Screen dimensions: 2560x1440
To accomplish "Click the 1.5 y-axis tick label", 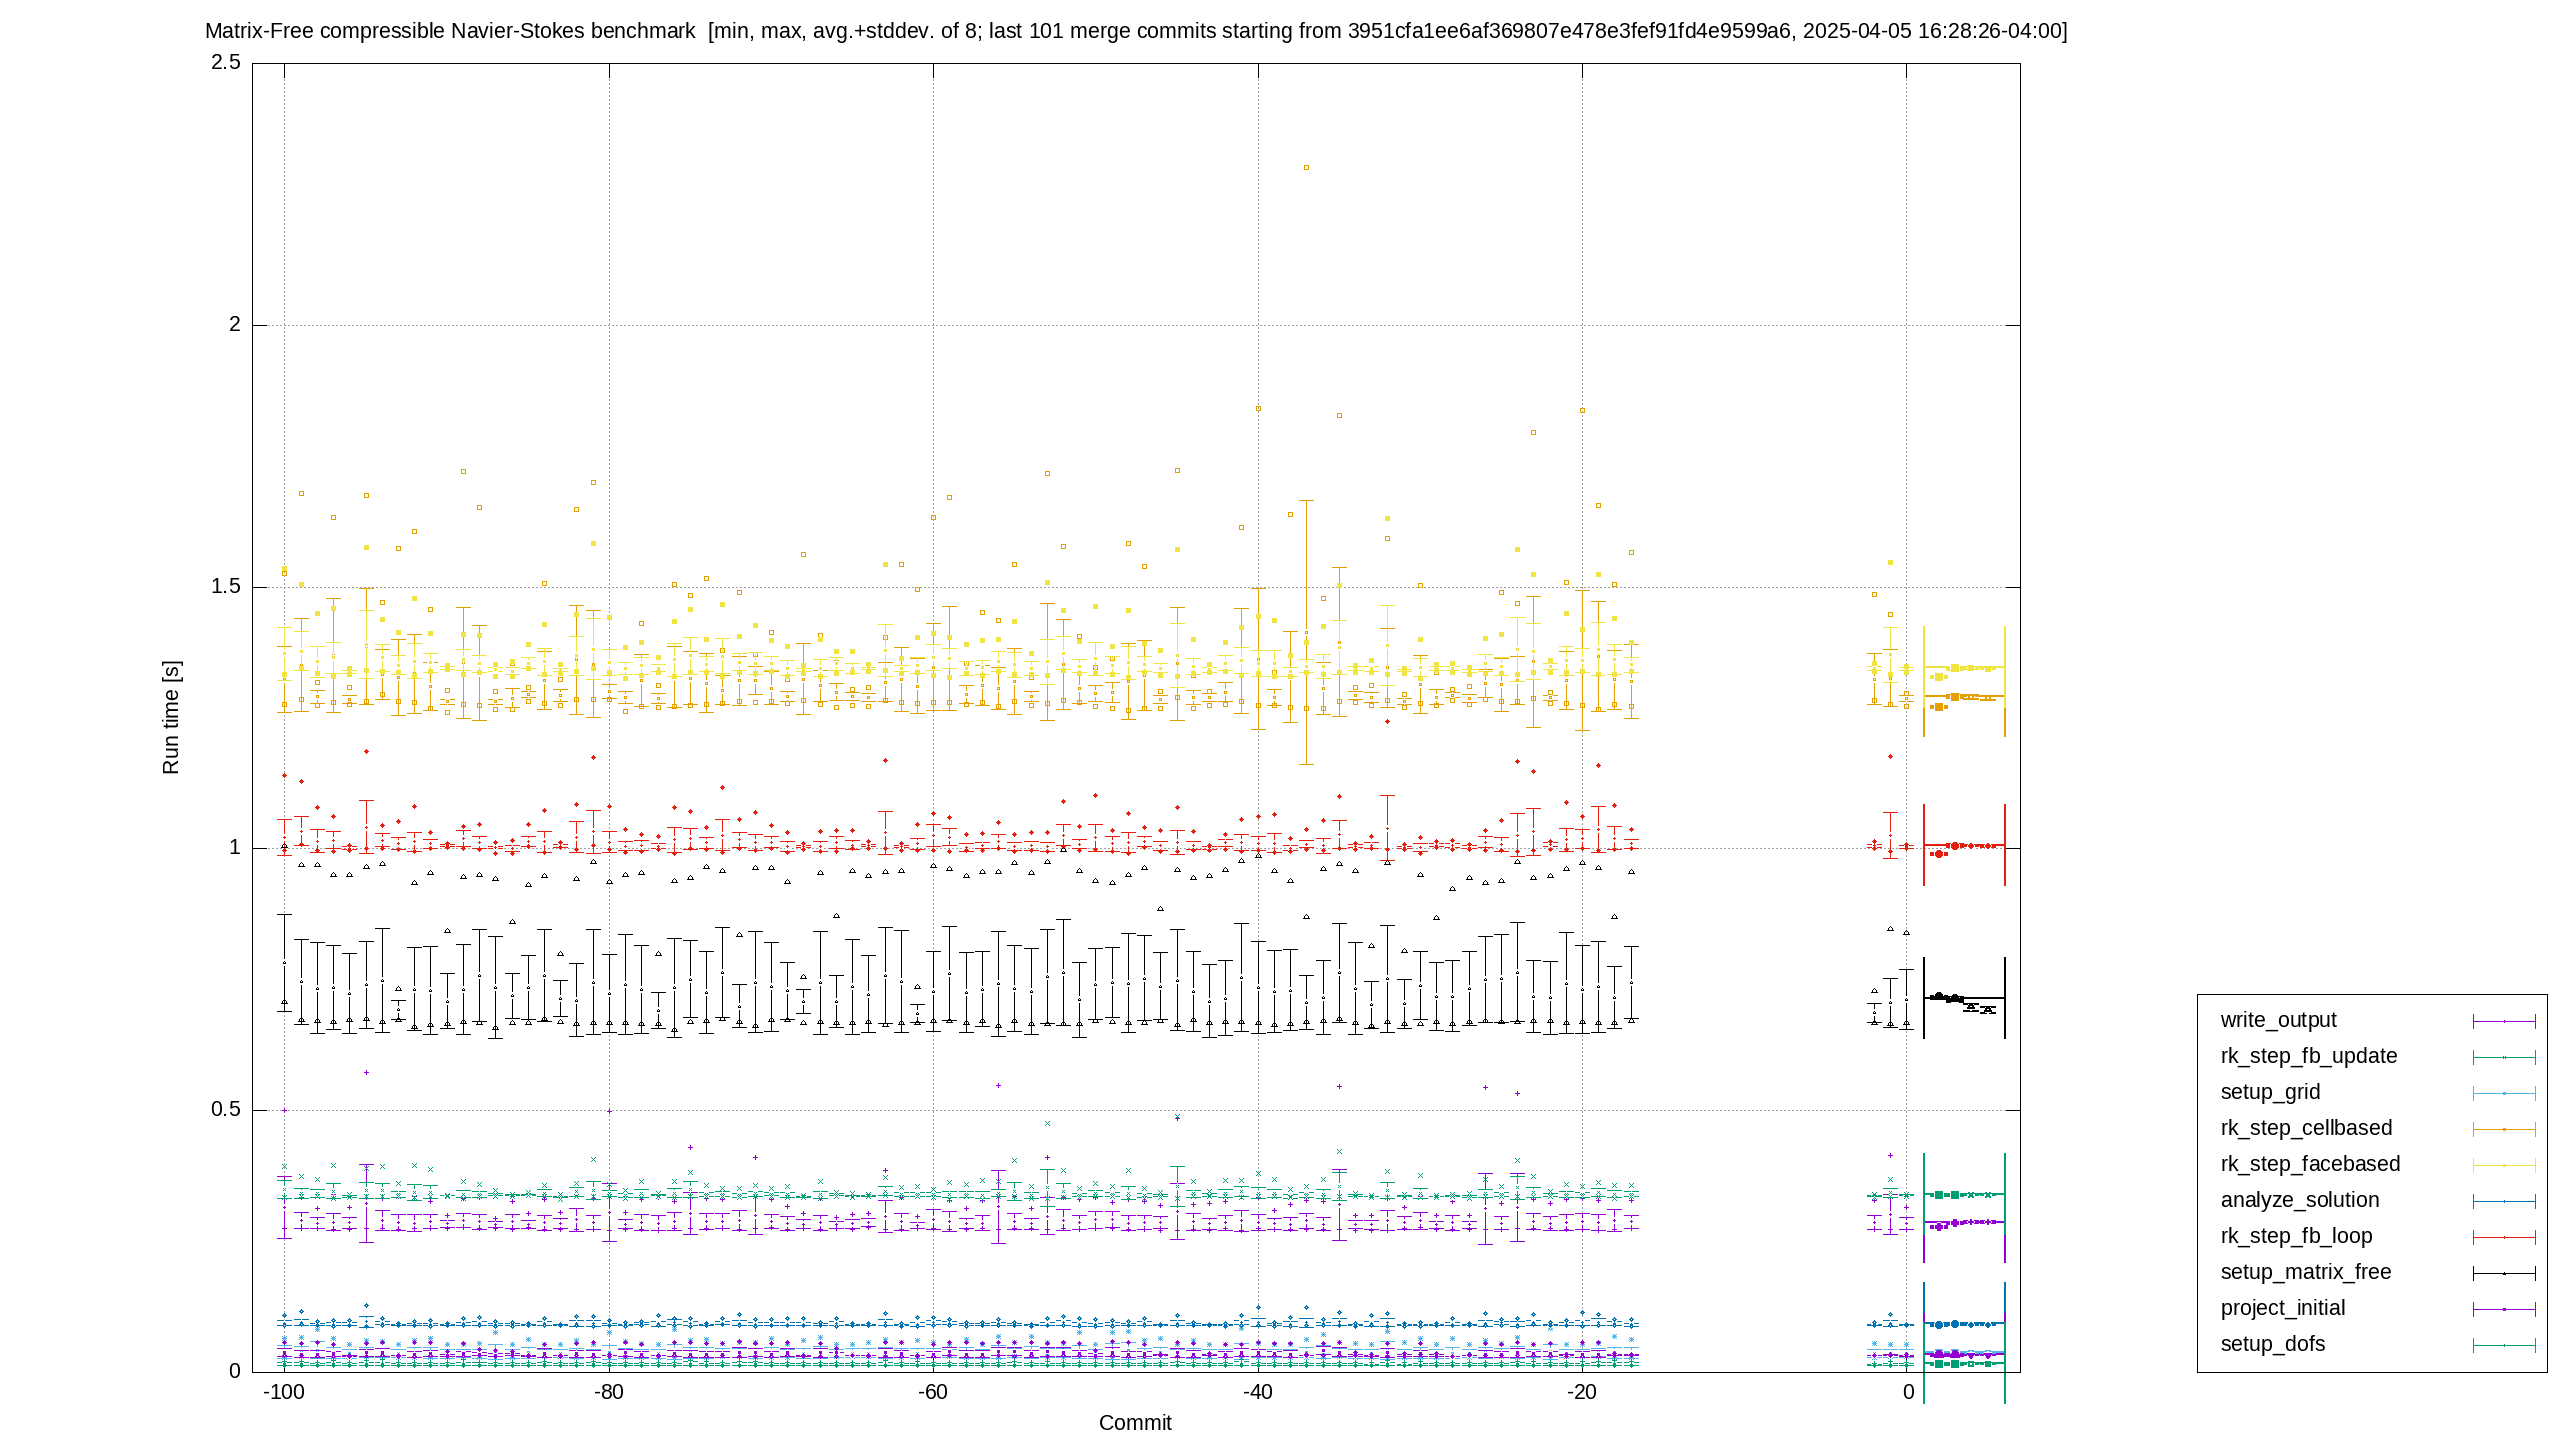I will point(226,586).
